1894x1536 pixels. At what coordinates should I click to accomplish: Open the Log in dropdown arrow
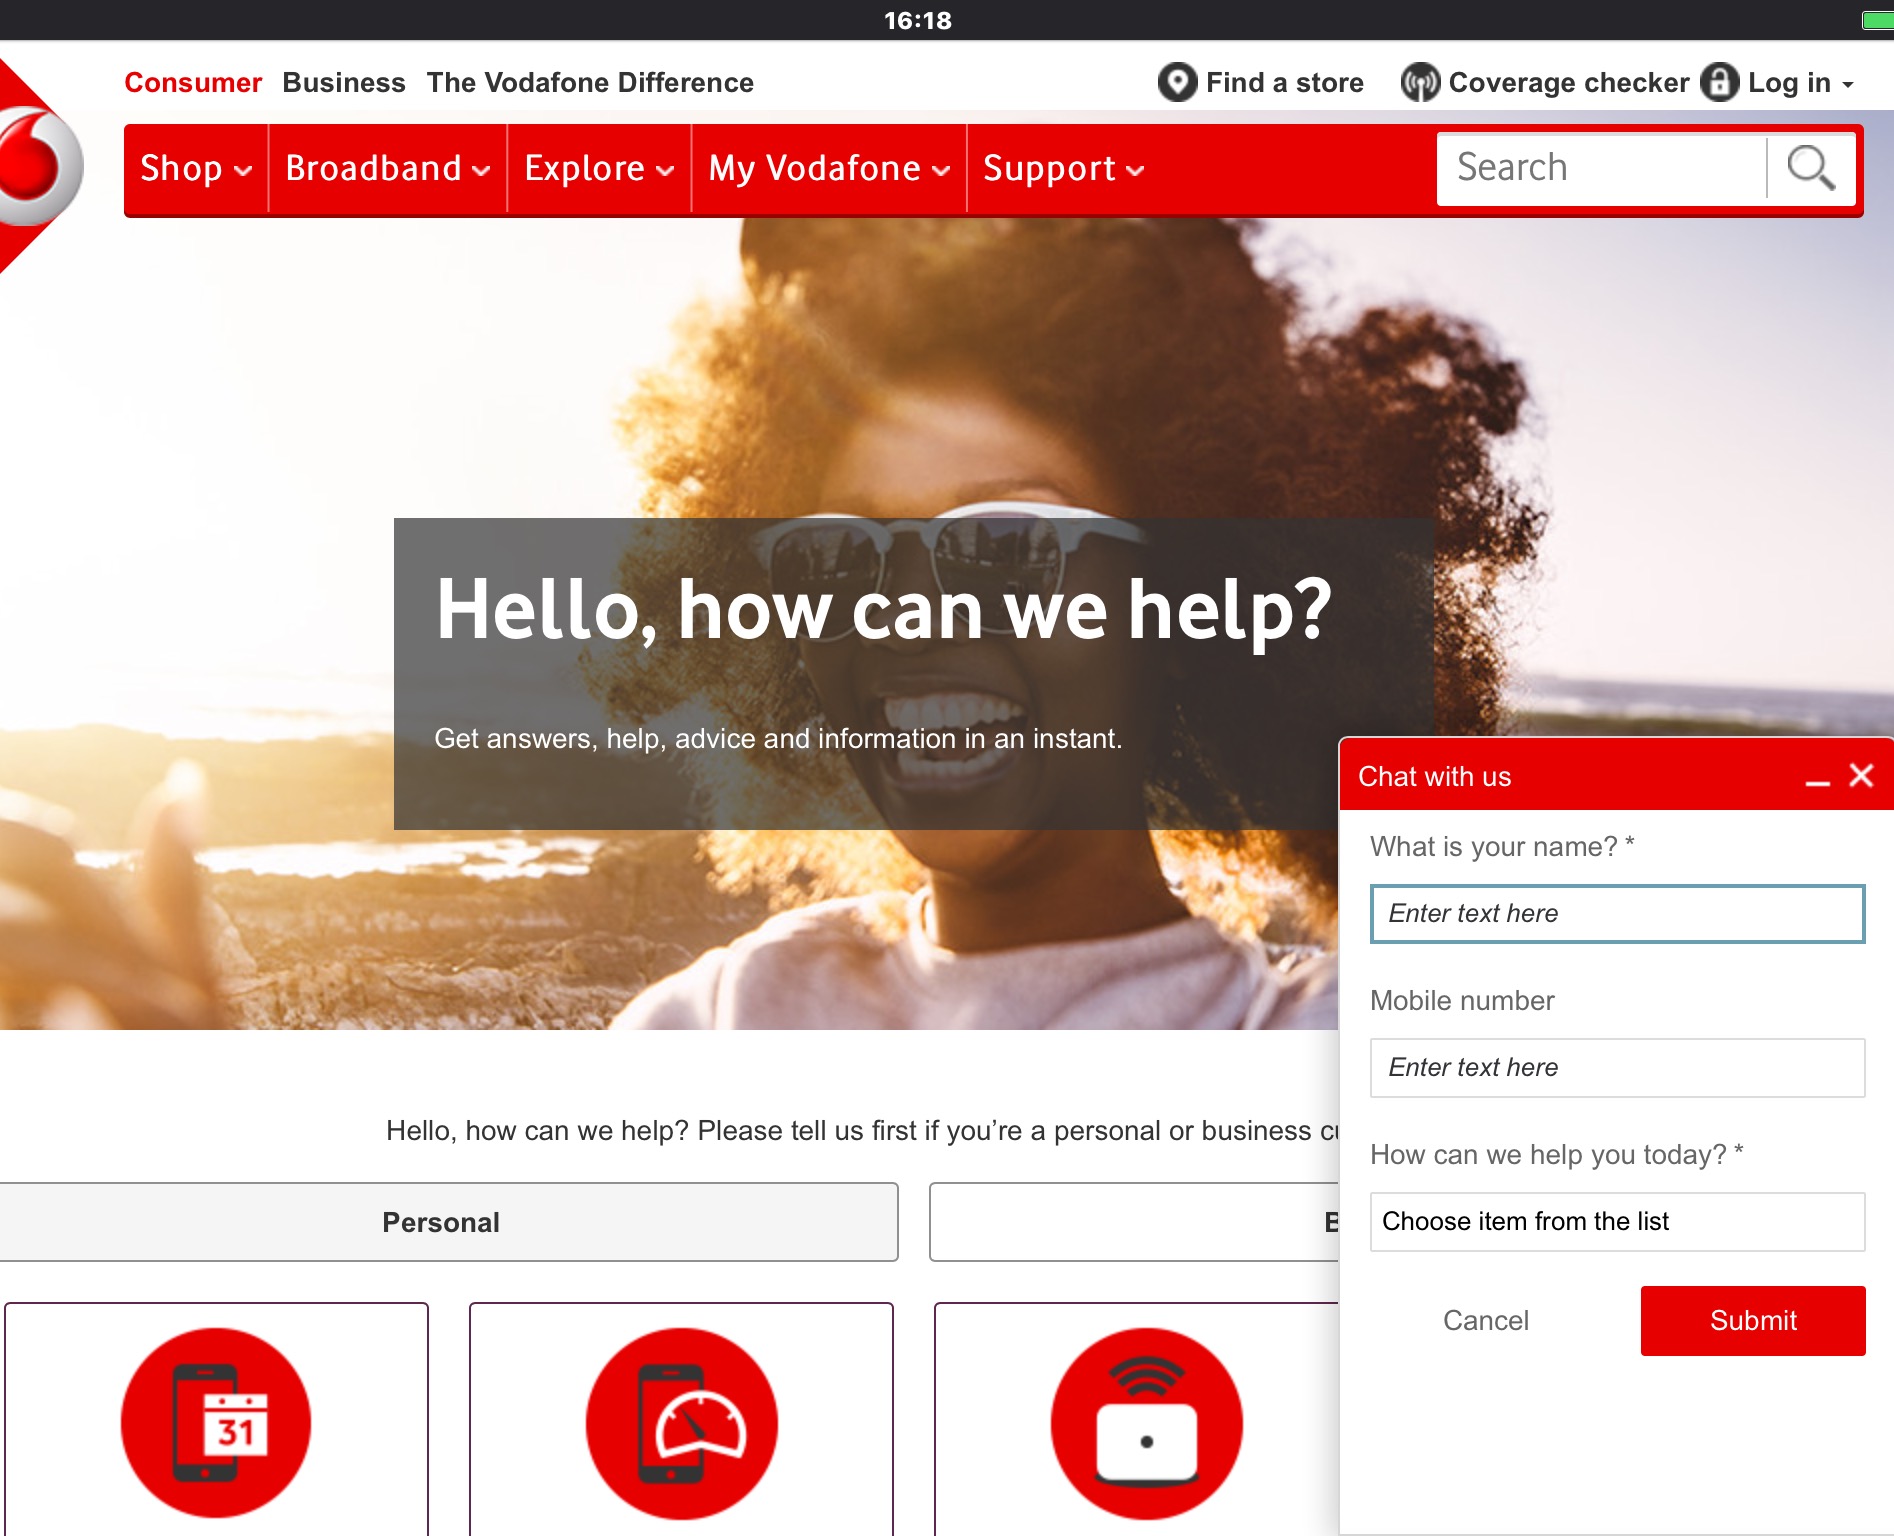1847,85
